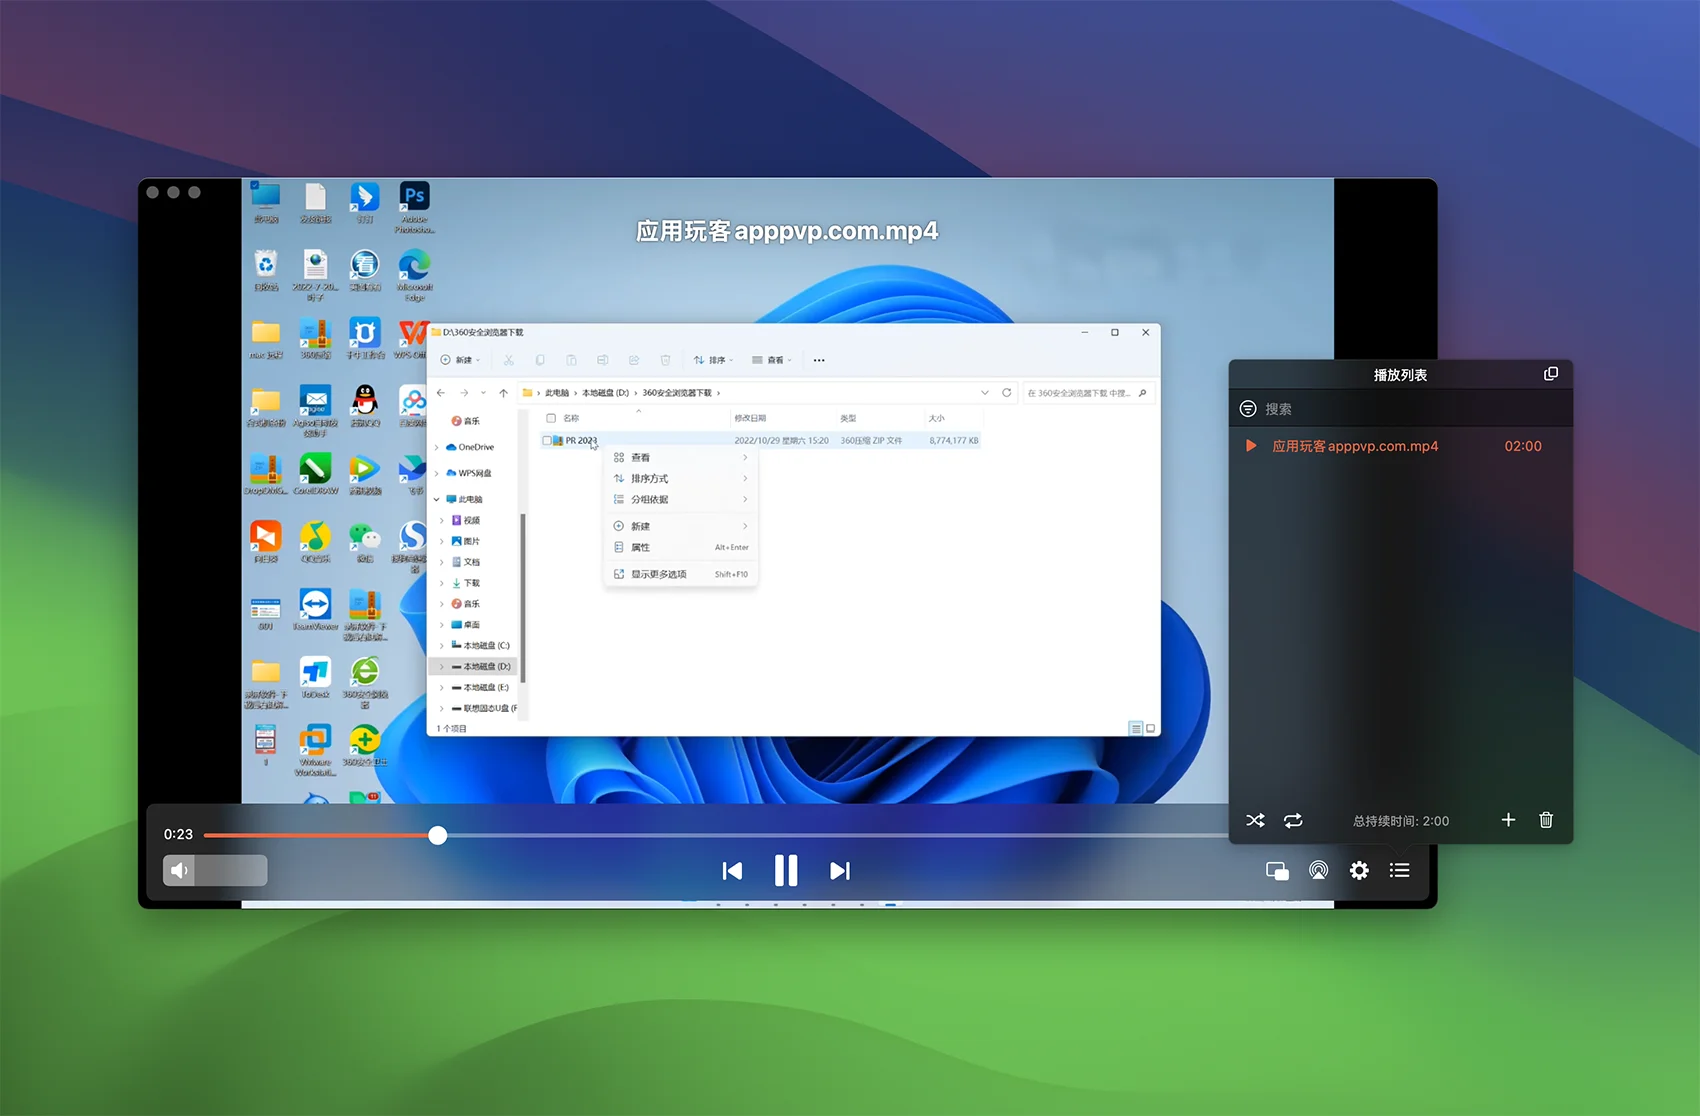This screenshot has height=1116, width=1700.
Task: Expand 视频 in Explorer sidebar
Action: coord(442,520)
